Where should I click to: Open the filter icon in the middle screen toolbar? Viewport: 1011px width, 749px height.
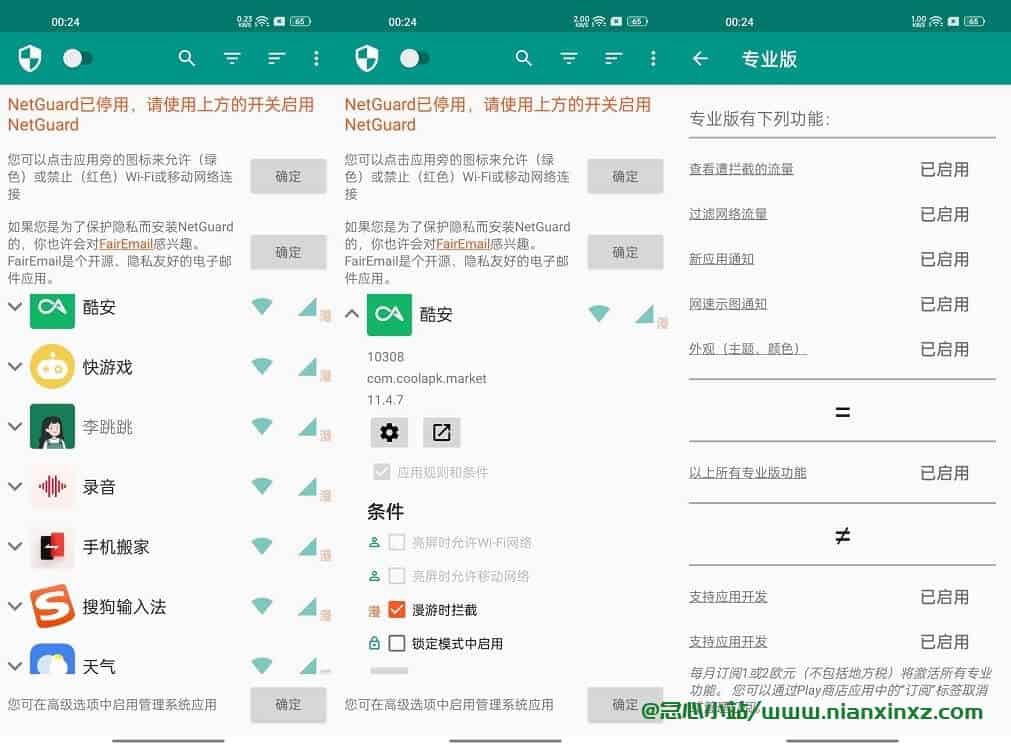pyautogui.click(x=569, y=59)
